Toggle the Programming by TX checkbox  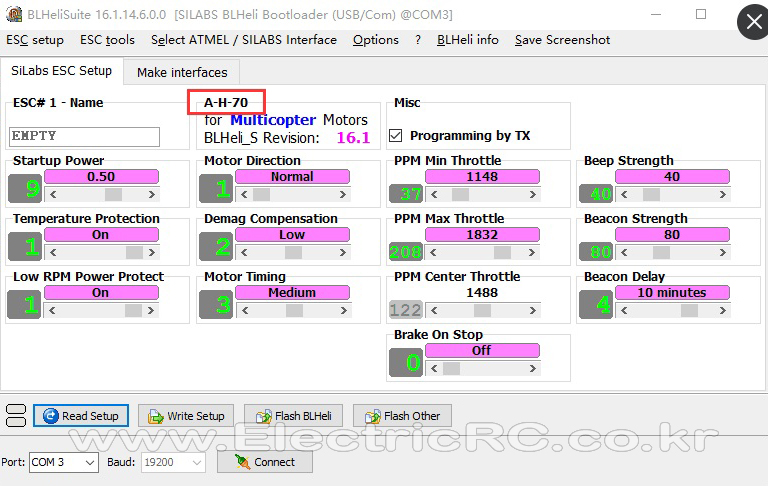click(x=395, y=135)
